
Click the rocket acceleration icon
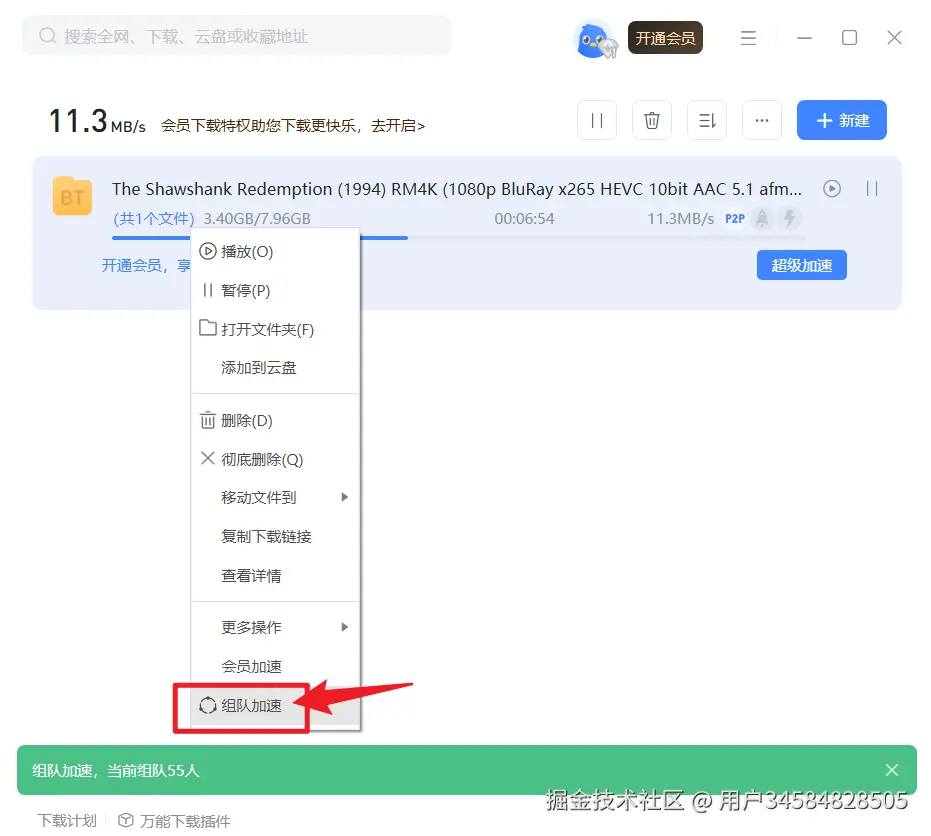point(762,218)
